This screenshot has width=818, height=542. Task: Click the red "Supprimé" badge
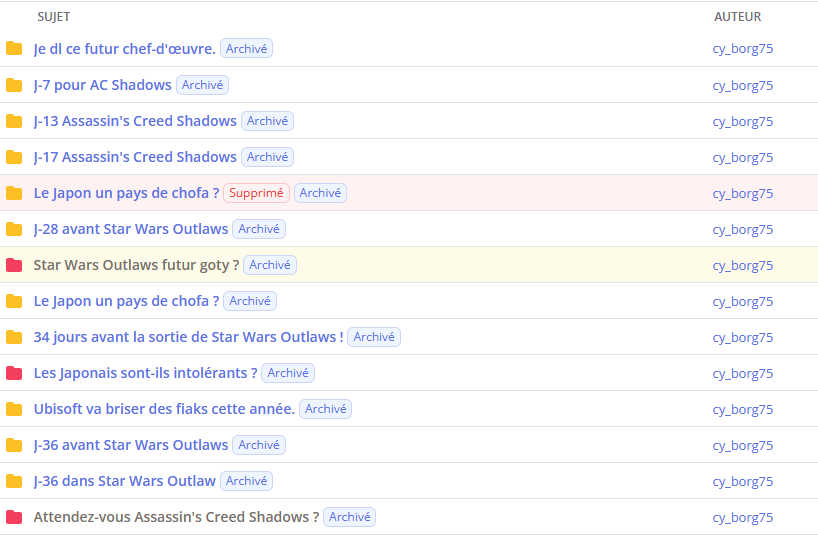coord(256,193)
